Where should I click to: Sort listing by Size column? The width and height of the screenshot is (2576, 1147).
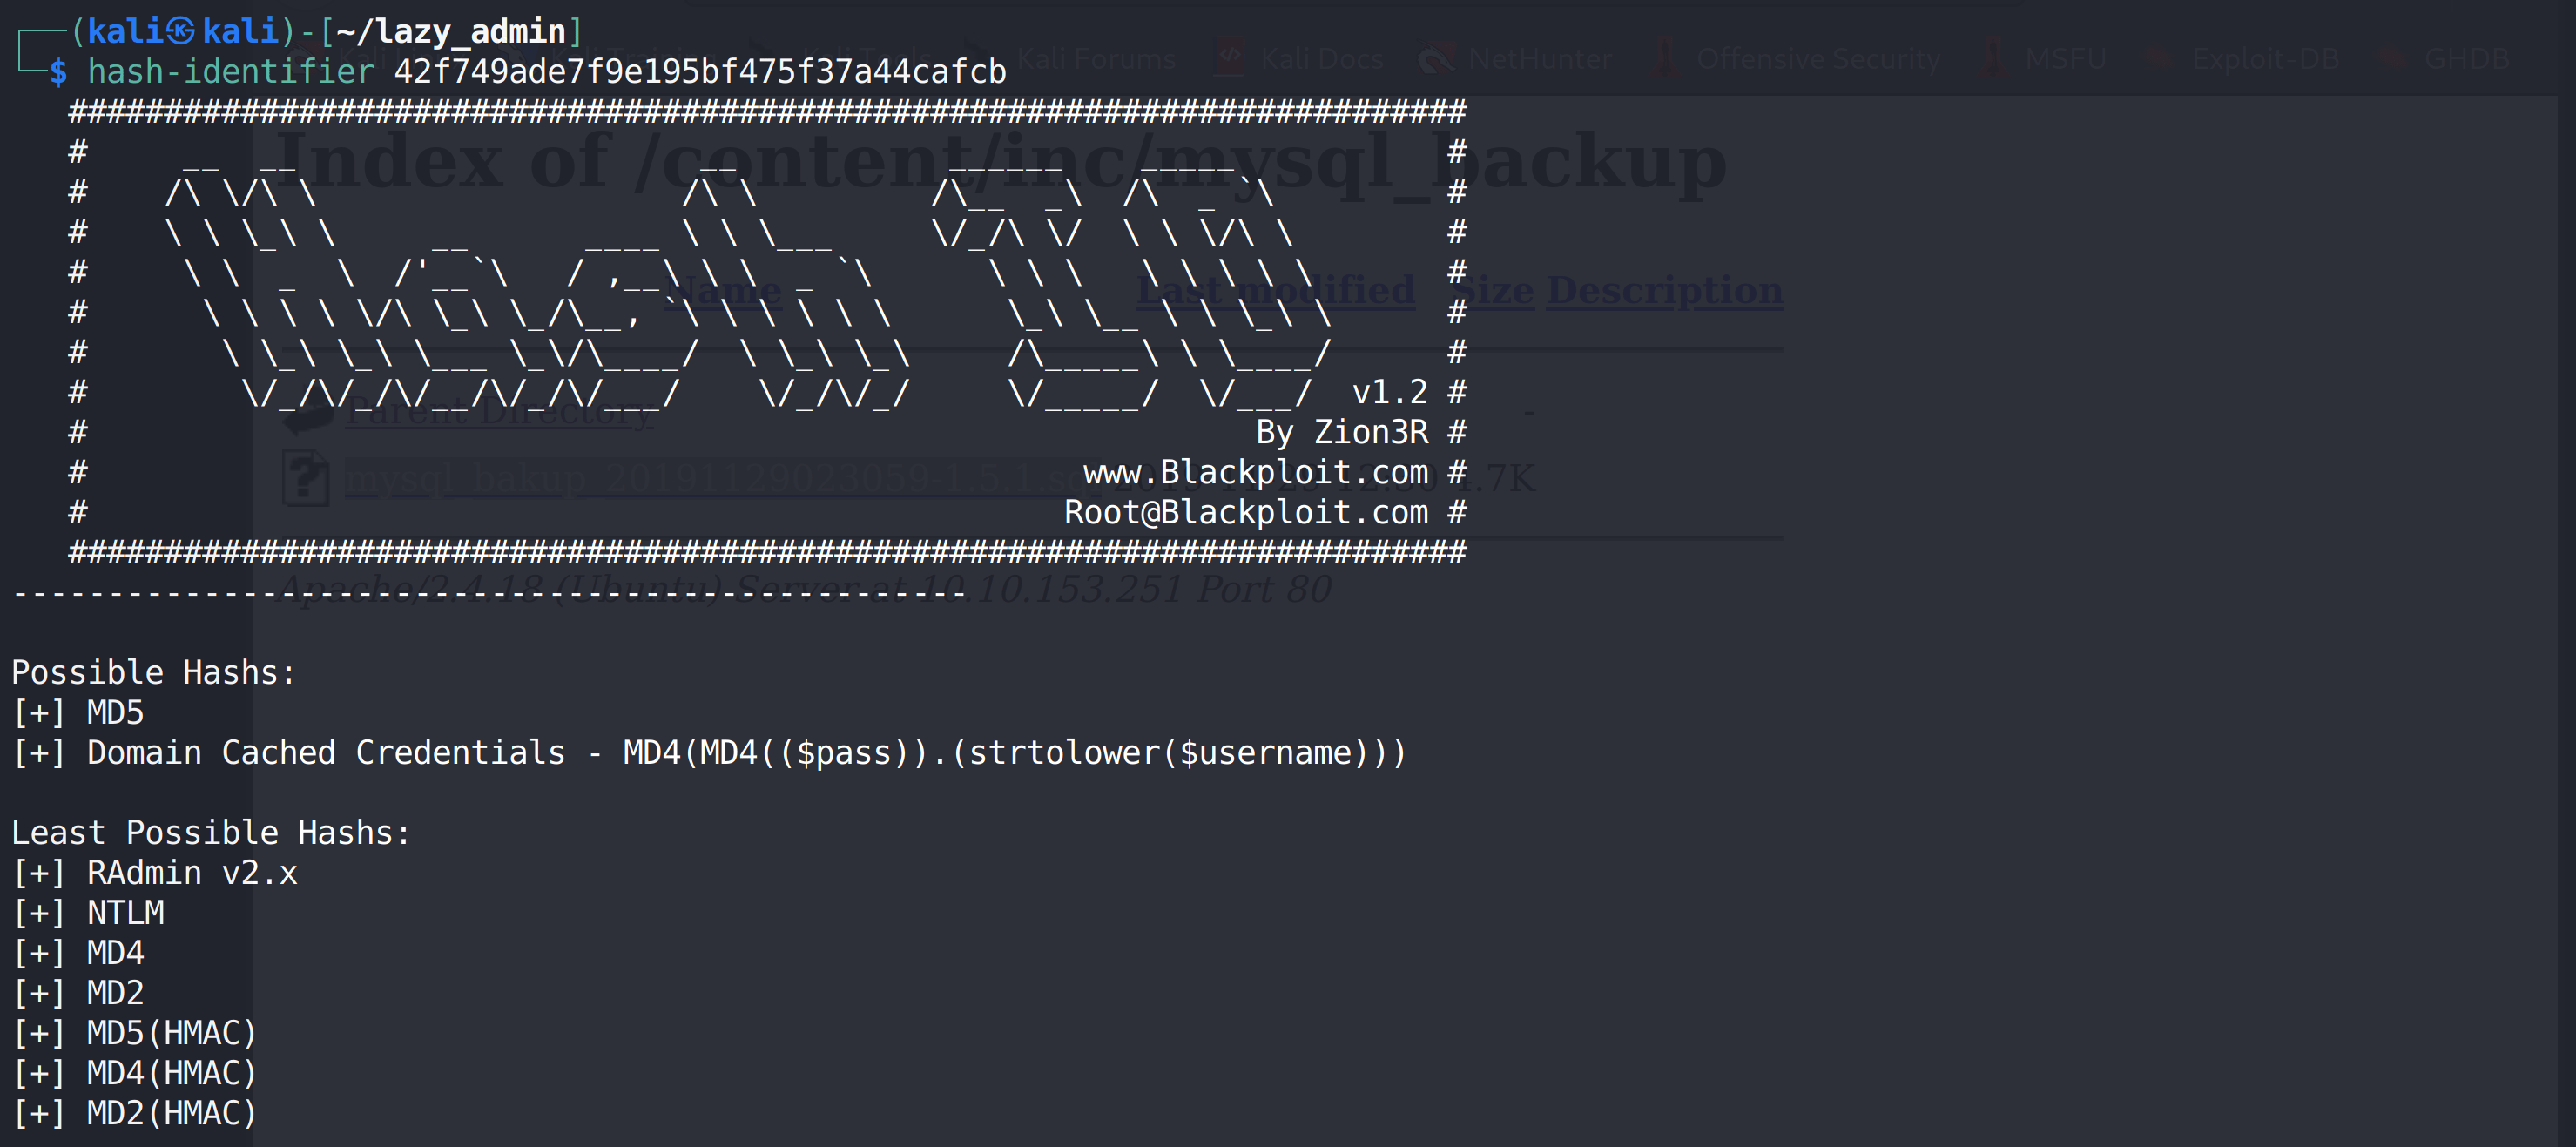click(1497, 290)
